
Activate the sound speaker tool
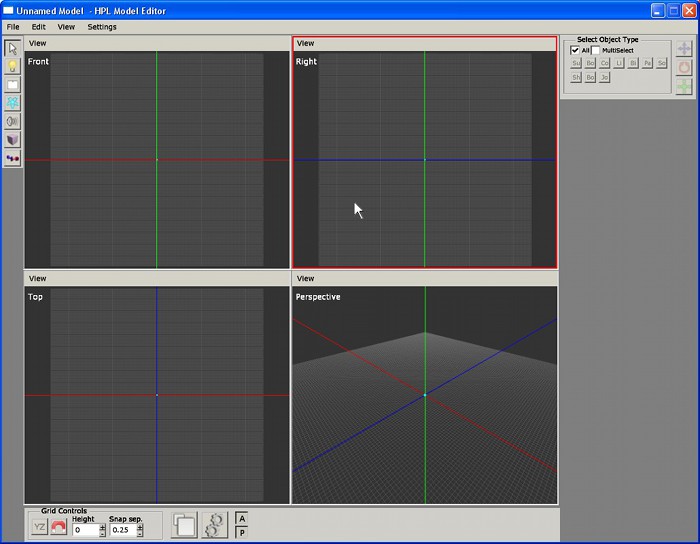pos(13,121)
